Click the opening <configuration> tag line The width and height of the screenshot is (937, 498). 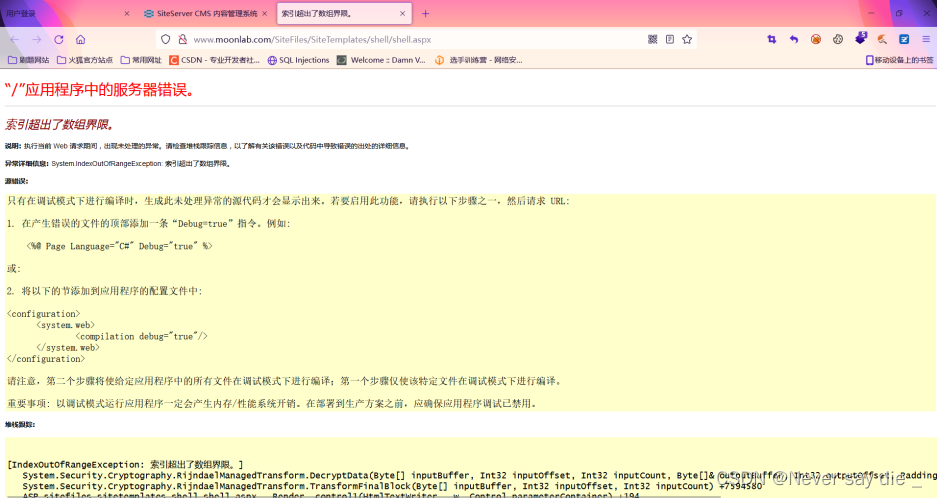tap(44, 313)
